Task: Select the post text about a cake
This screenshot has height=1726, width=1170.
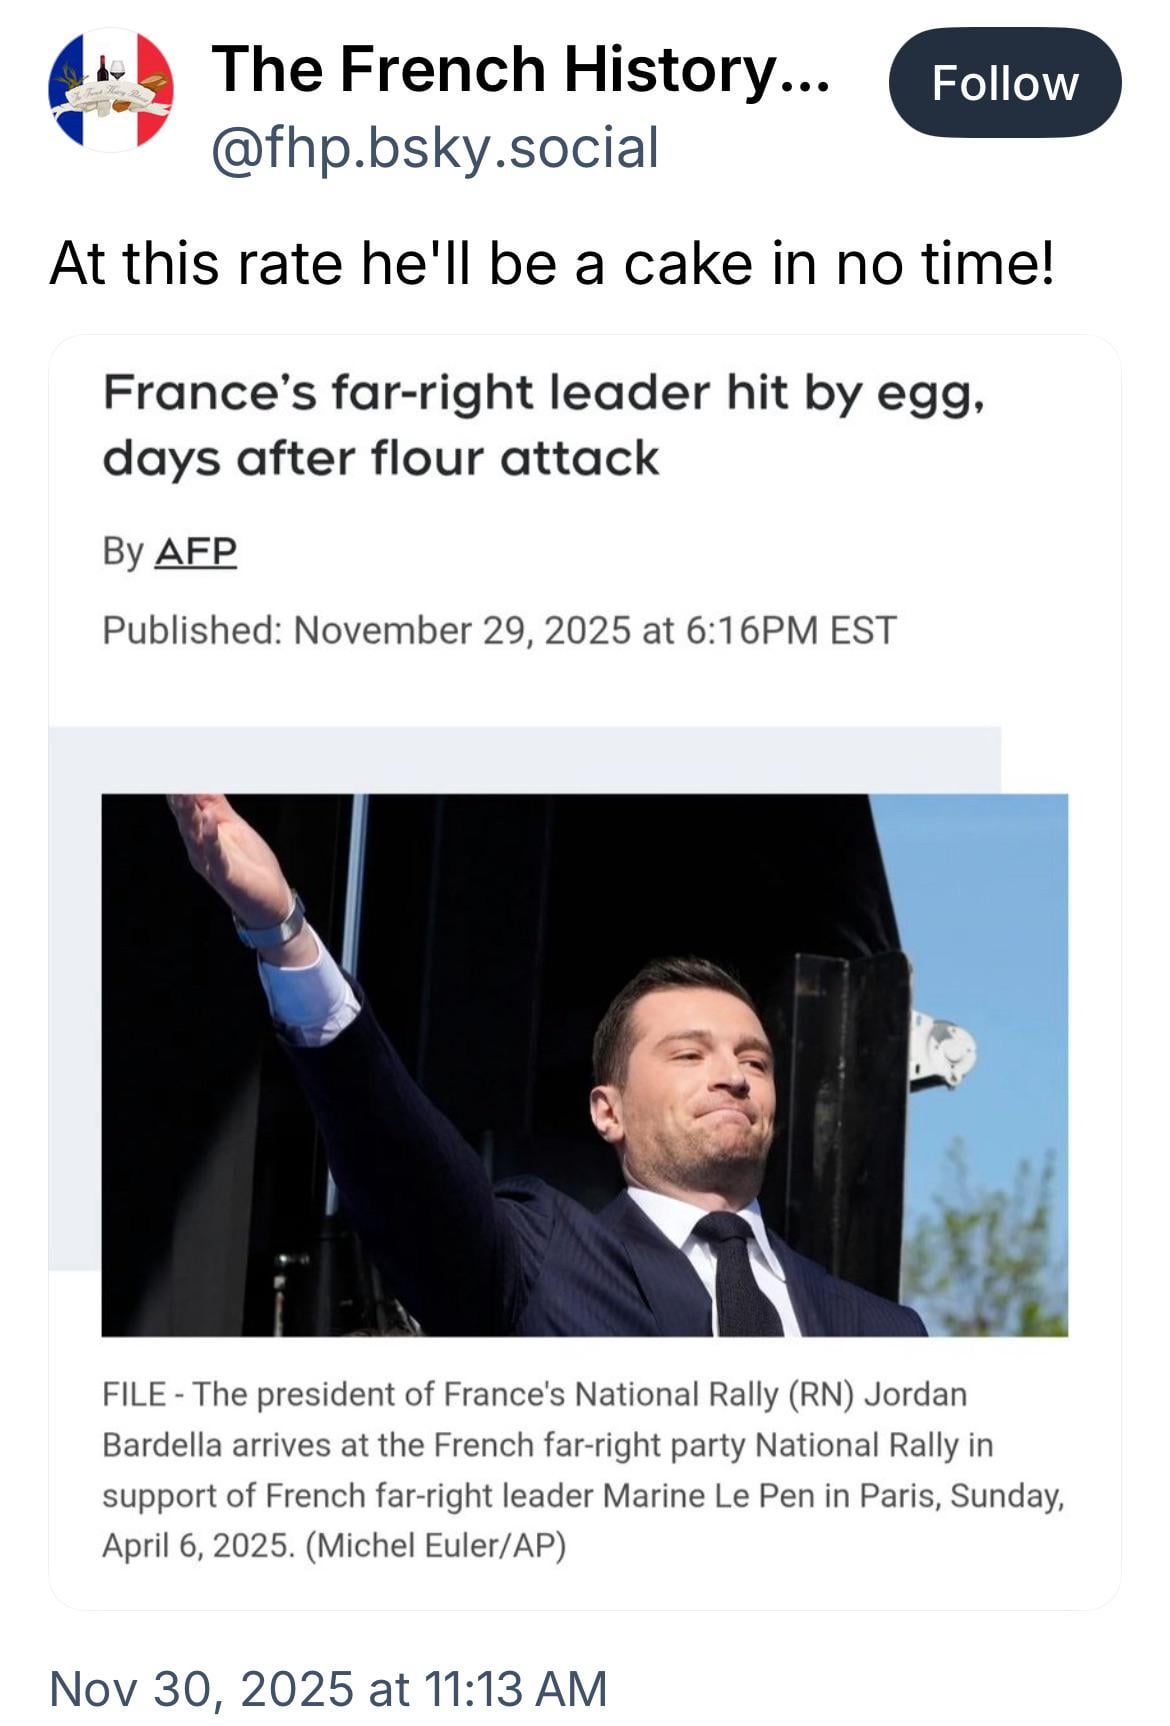Action: 551,264
